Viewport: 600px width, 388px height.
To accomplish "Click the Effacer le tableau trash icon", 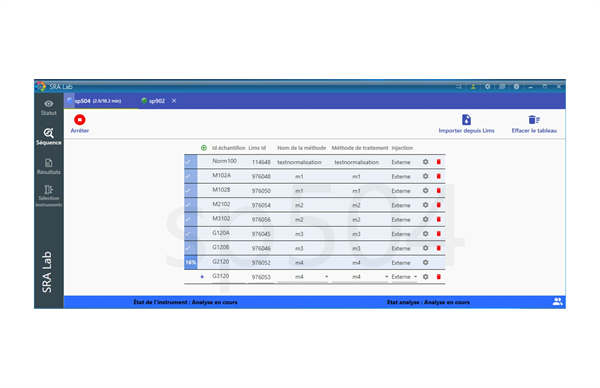I will [x=534, y=120].
